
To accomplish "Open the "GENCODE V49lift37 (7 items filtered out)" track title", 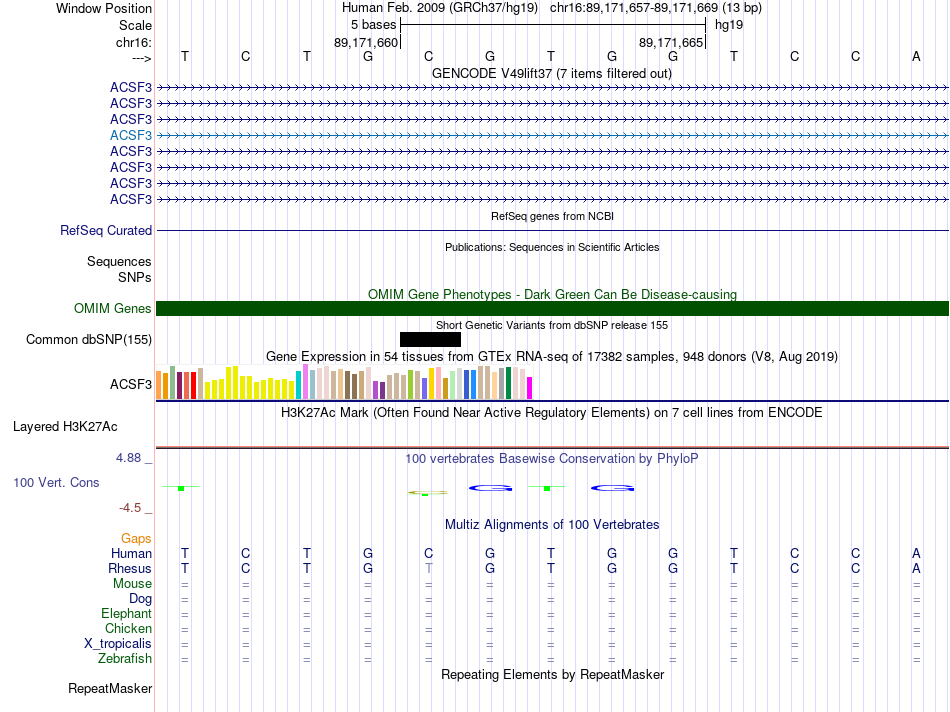I will coord(552,73).
